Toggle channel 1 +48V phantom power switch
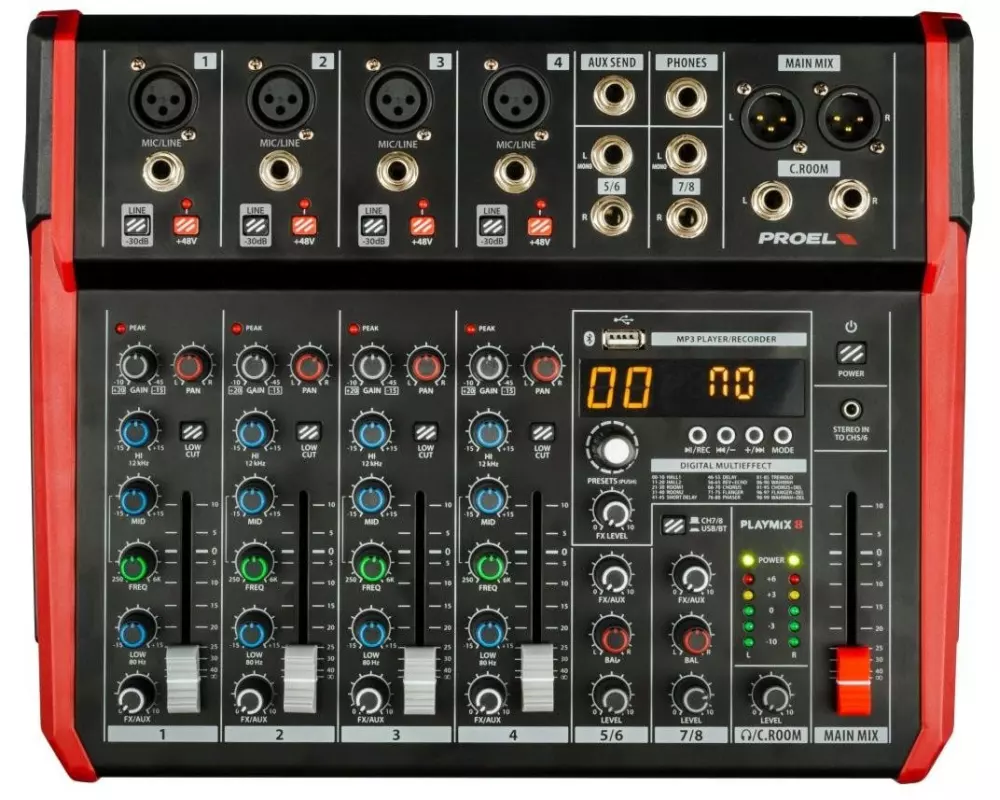Viewport: 1000px width, 800px height. (186, 225)
